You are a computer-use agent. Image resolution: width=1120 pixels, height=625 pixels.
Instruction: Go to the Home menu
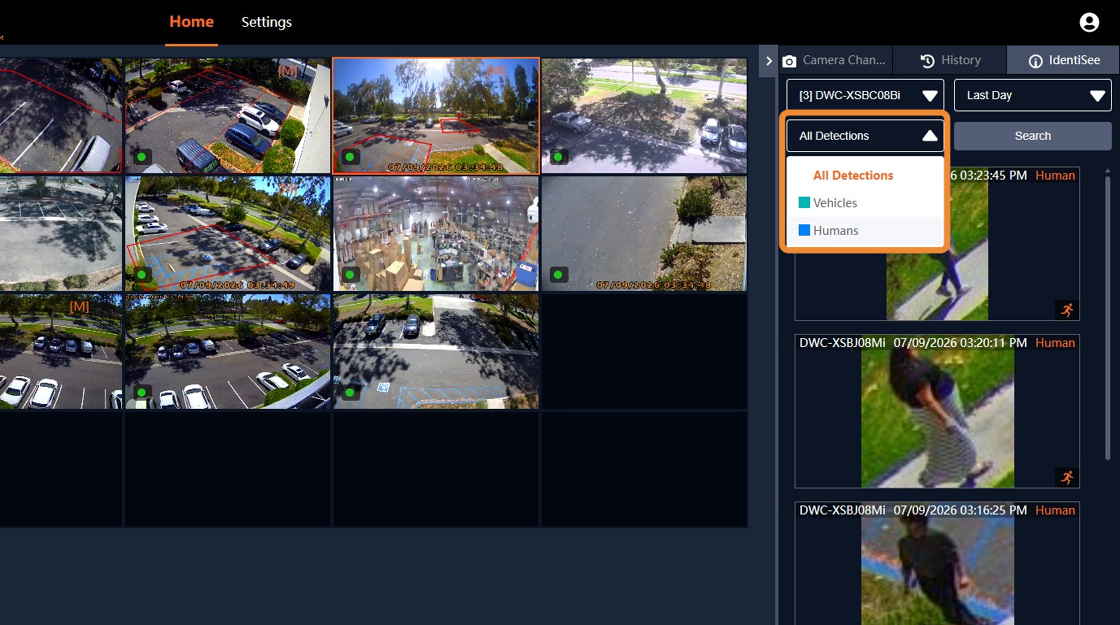(x=191, y=22)
